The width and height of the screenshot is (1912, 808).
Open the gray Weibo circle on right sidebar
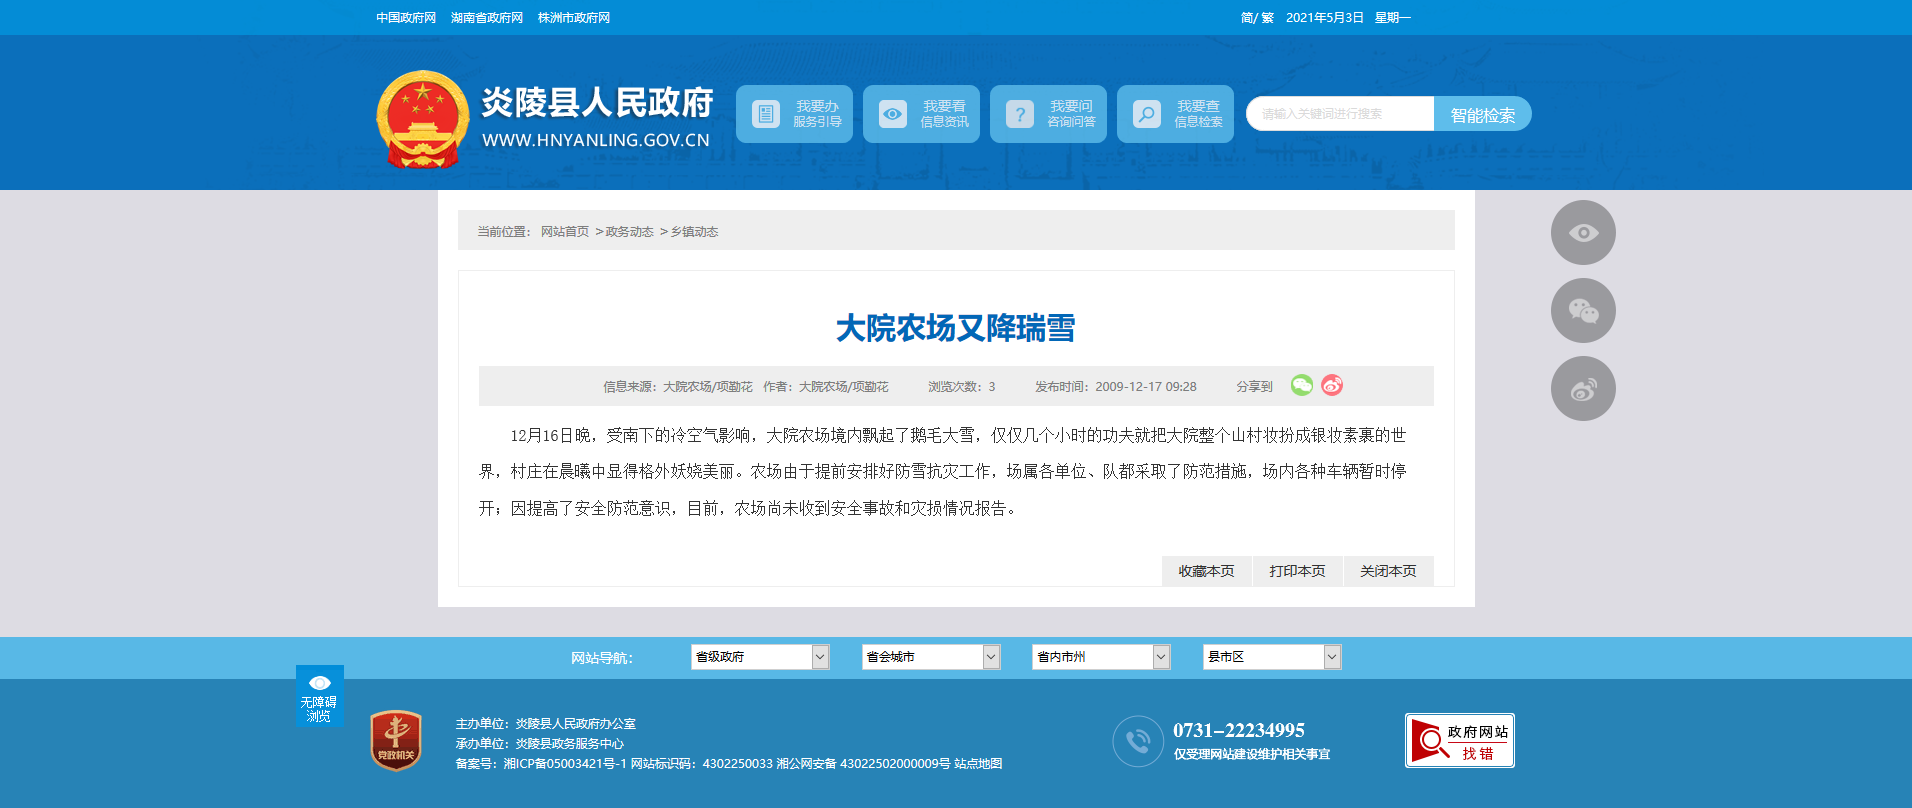(x=1583, y=389)
